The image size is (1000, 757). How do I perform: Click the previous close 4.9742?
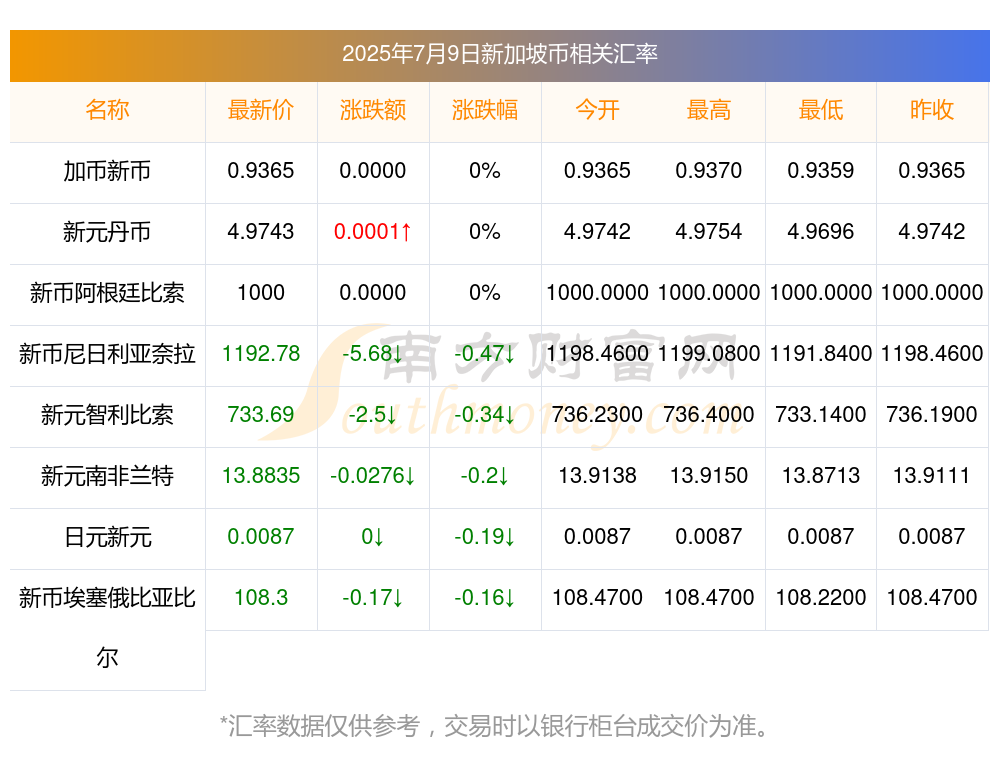click(x=932, y=232)
